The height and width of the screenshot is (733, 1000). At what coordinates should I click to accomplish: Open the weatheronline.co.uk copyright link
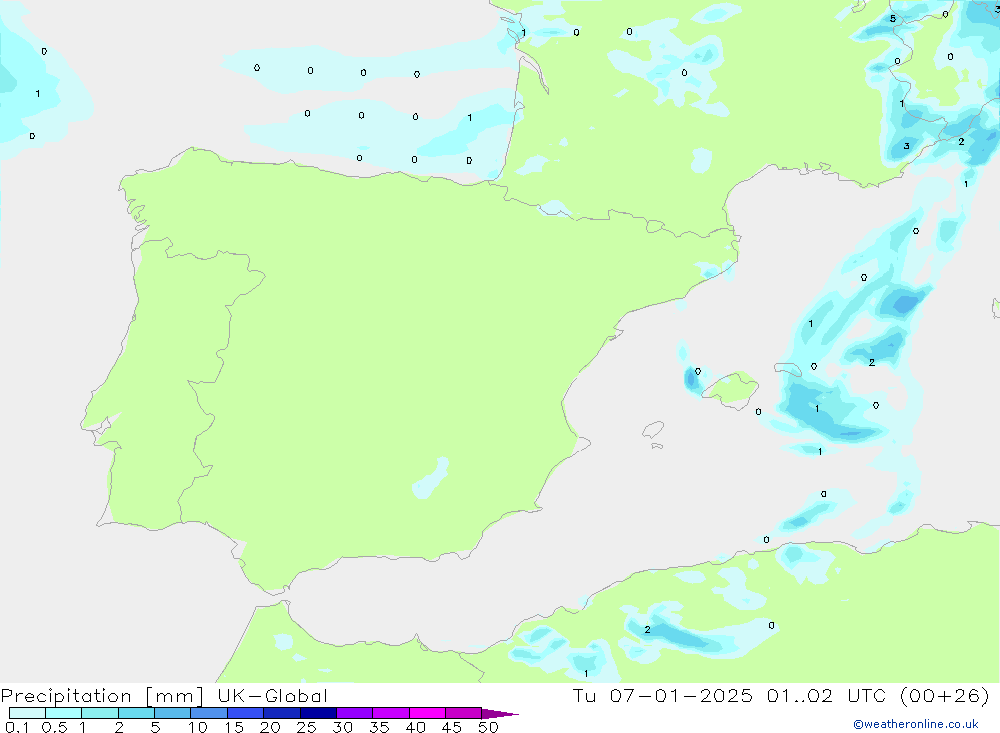coord(915,724)
